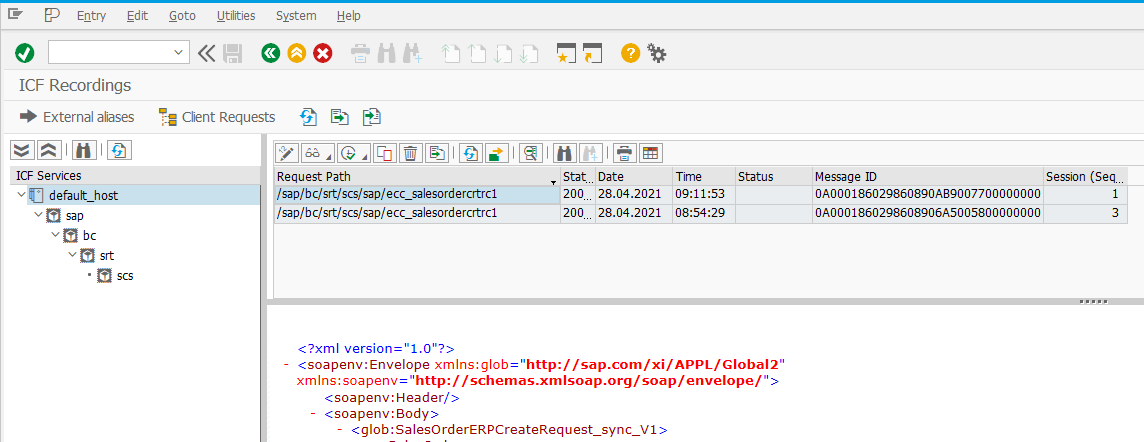
Task: Collapse the soapenv:Envelope XML node
Action: coord(288,365)
